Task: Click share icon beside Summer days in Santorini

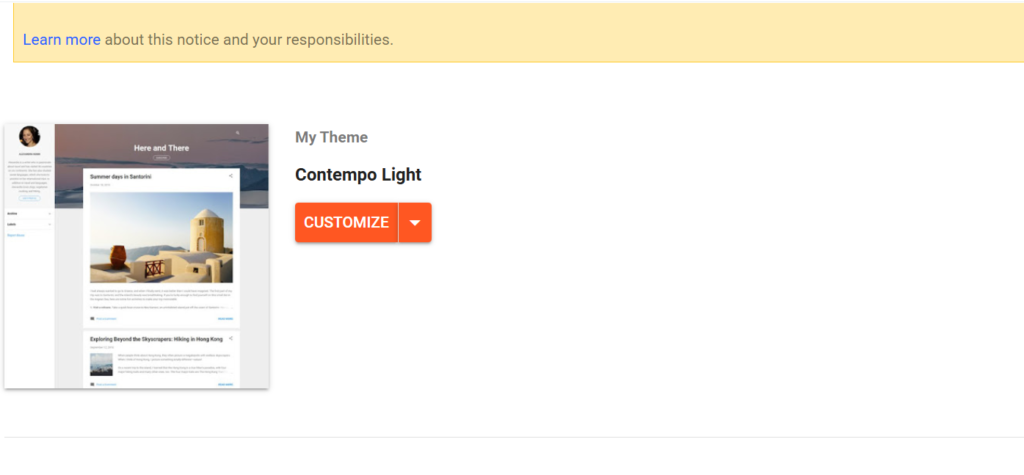Action: (231, 176)
